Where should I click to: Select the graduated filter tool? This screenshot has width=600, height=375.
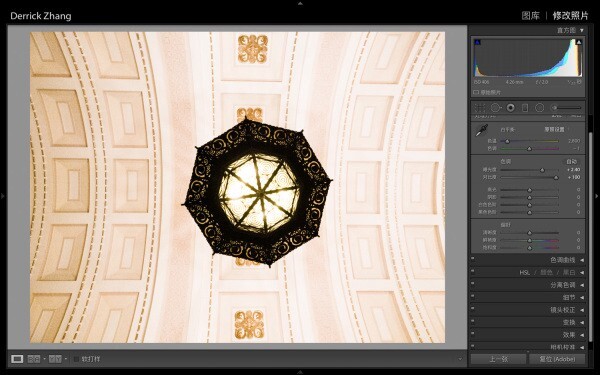tap(525, 108)
